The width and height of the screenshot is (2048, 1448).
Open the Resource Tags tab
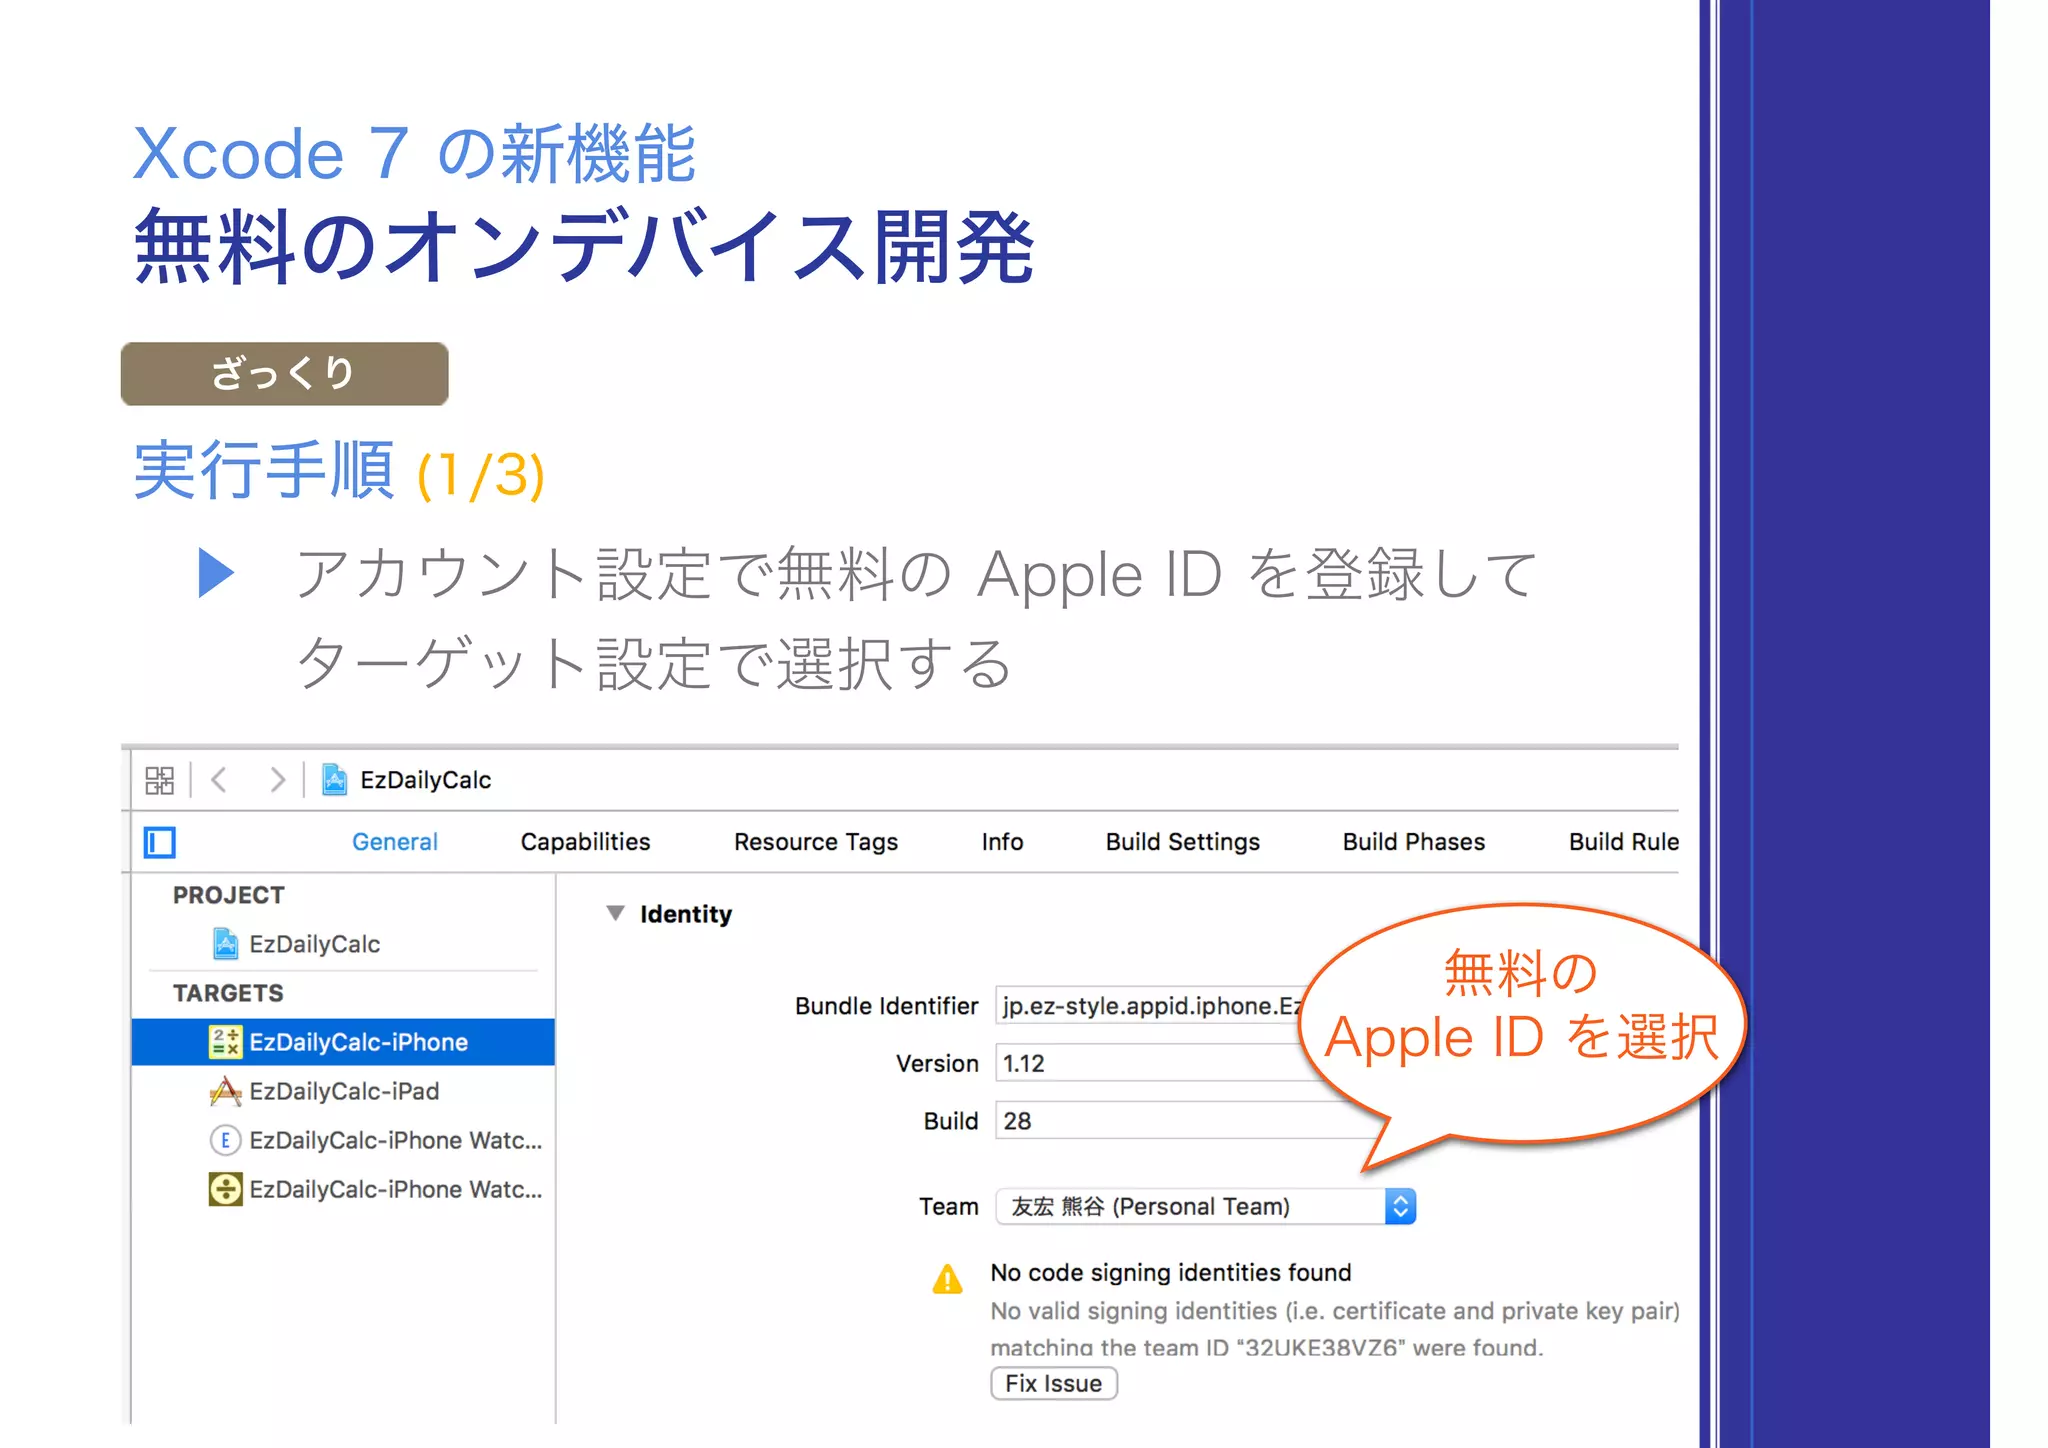tap(816, 842)
